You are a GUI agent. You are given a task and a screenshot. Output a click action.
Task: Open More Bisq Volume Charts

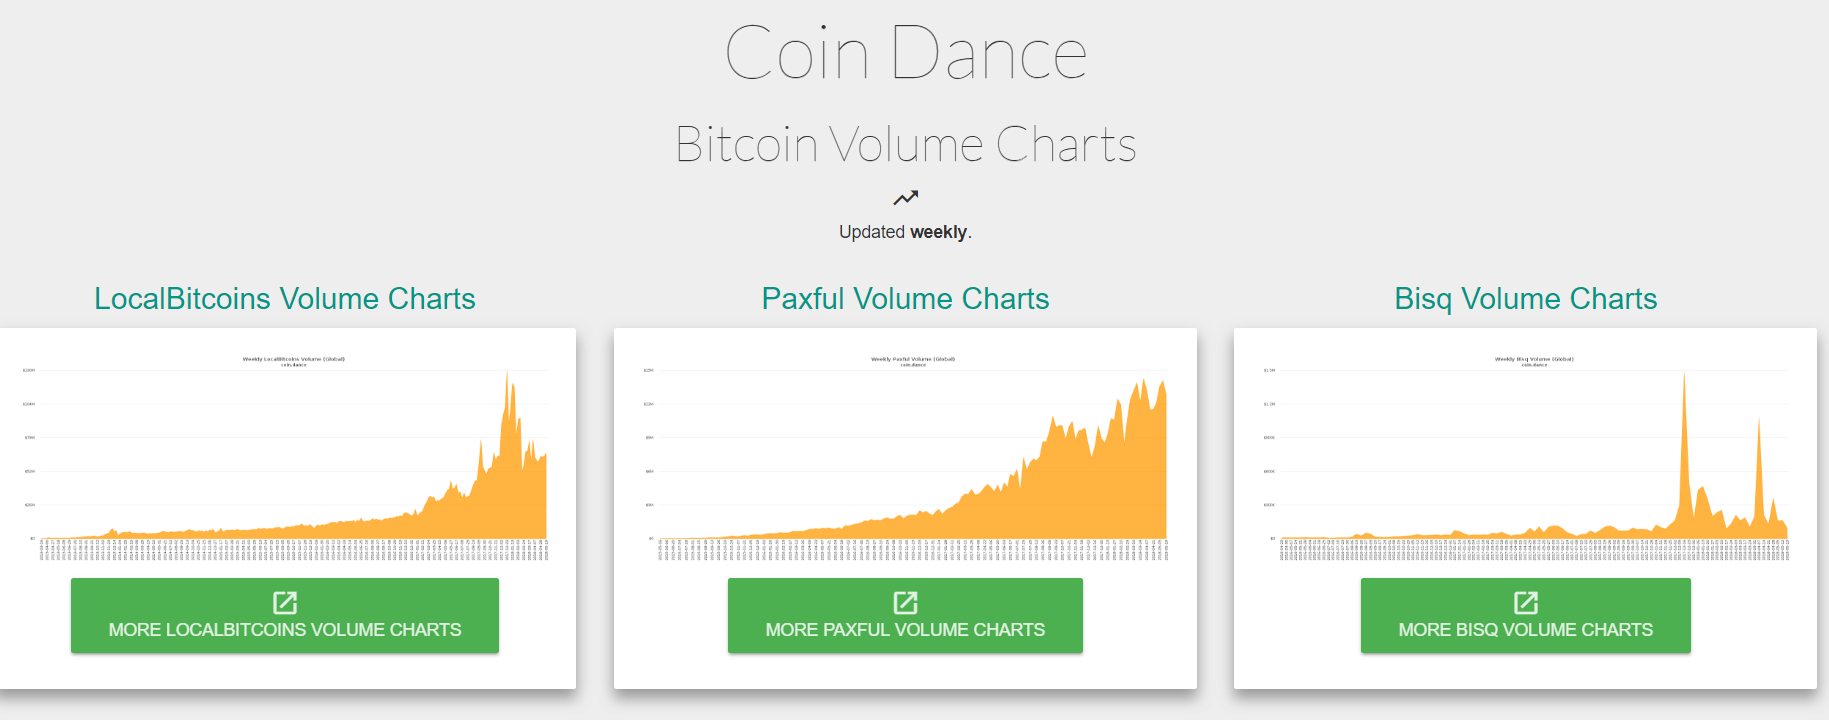(x=1526, y=616)
